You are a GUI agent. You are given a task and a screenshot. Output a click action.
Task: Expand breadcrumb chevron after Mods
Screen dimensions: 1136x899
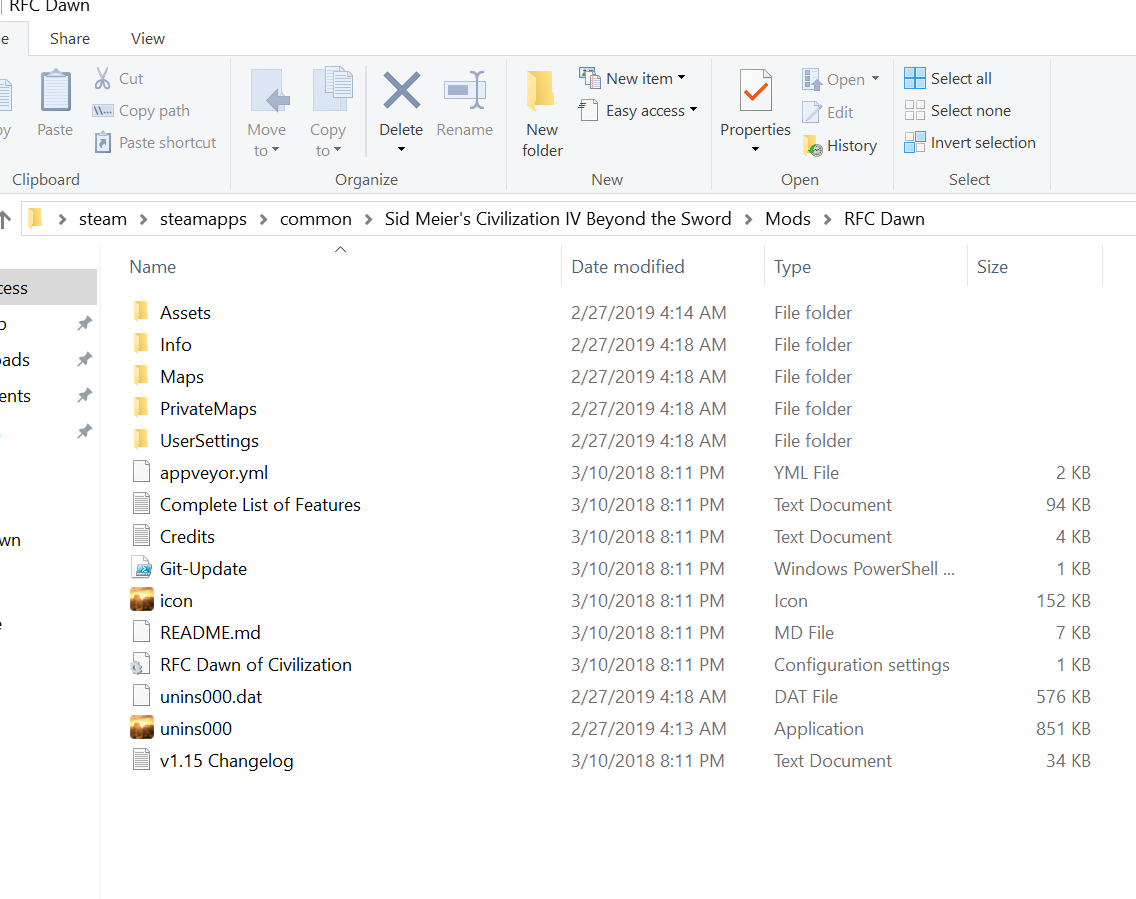tap(827, 219)
